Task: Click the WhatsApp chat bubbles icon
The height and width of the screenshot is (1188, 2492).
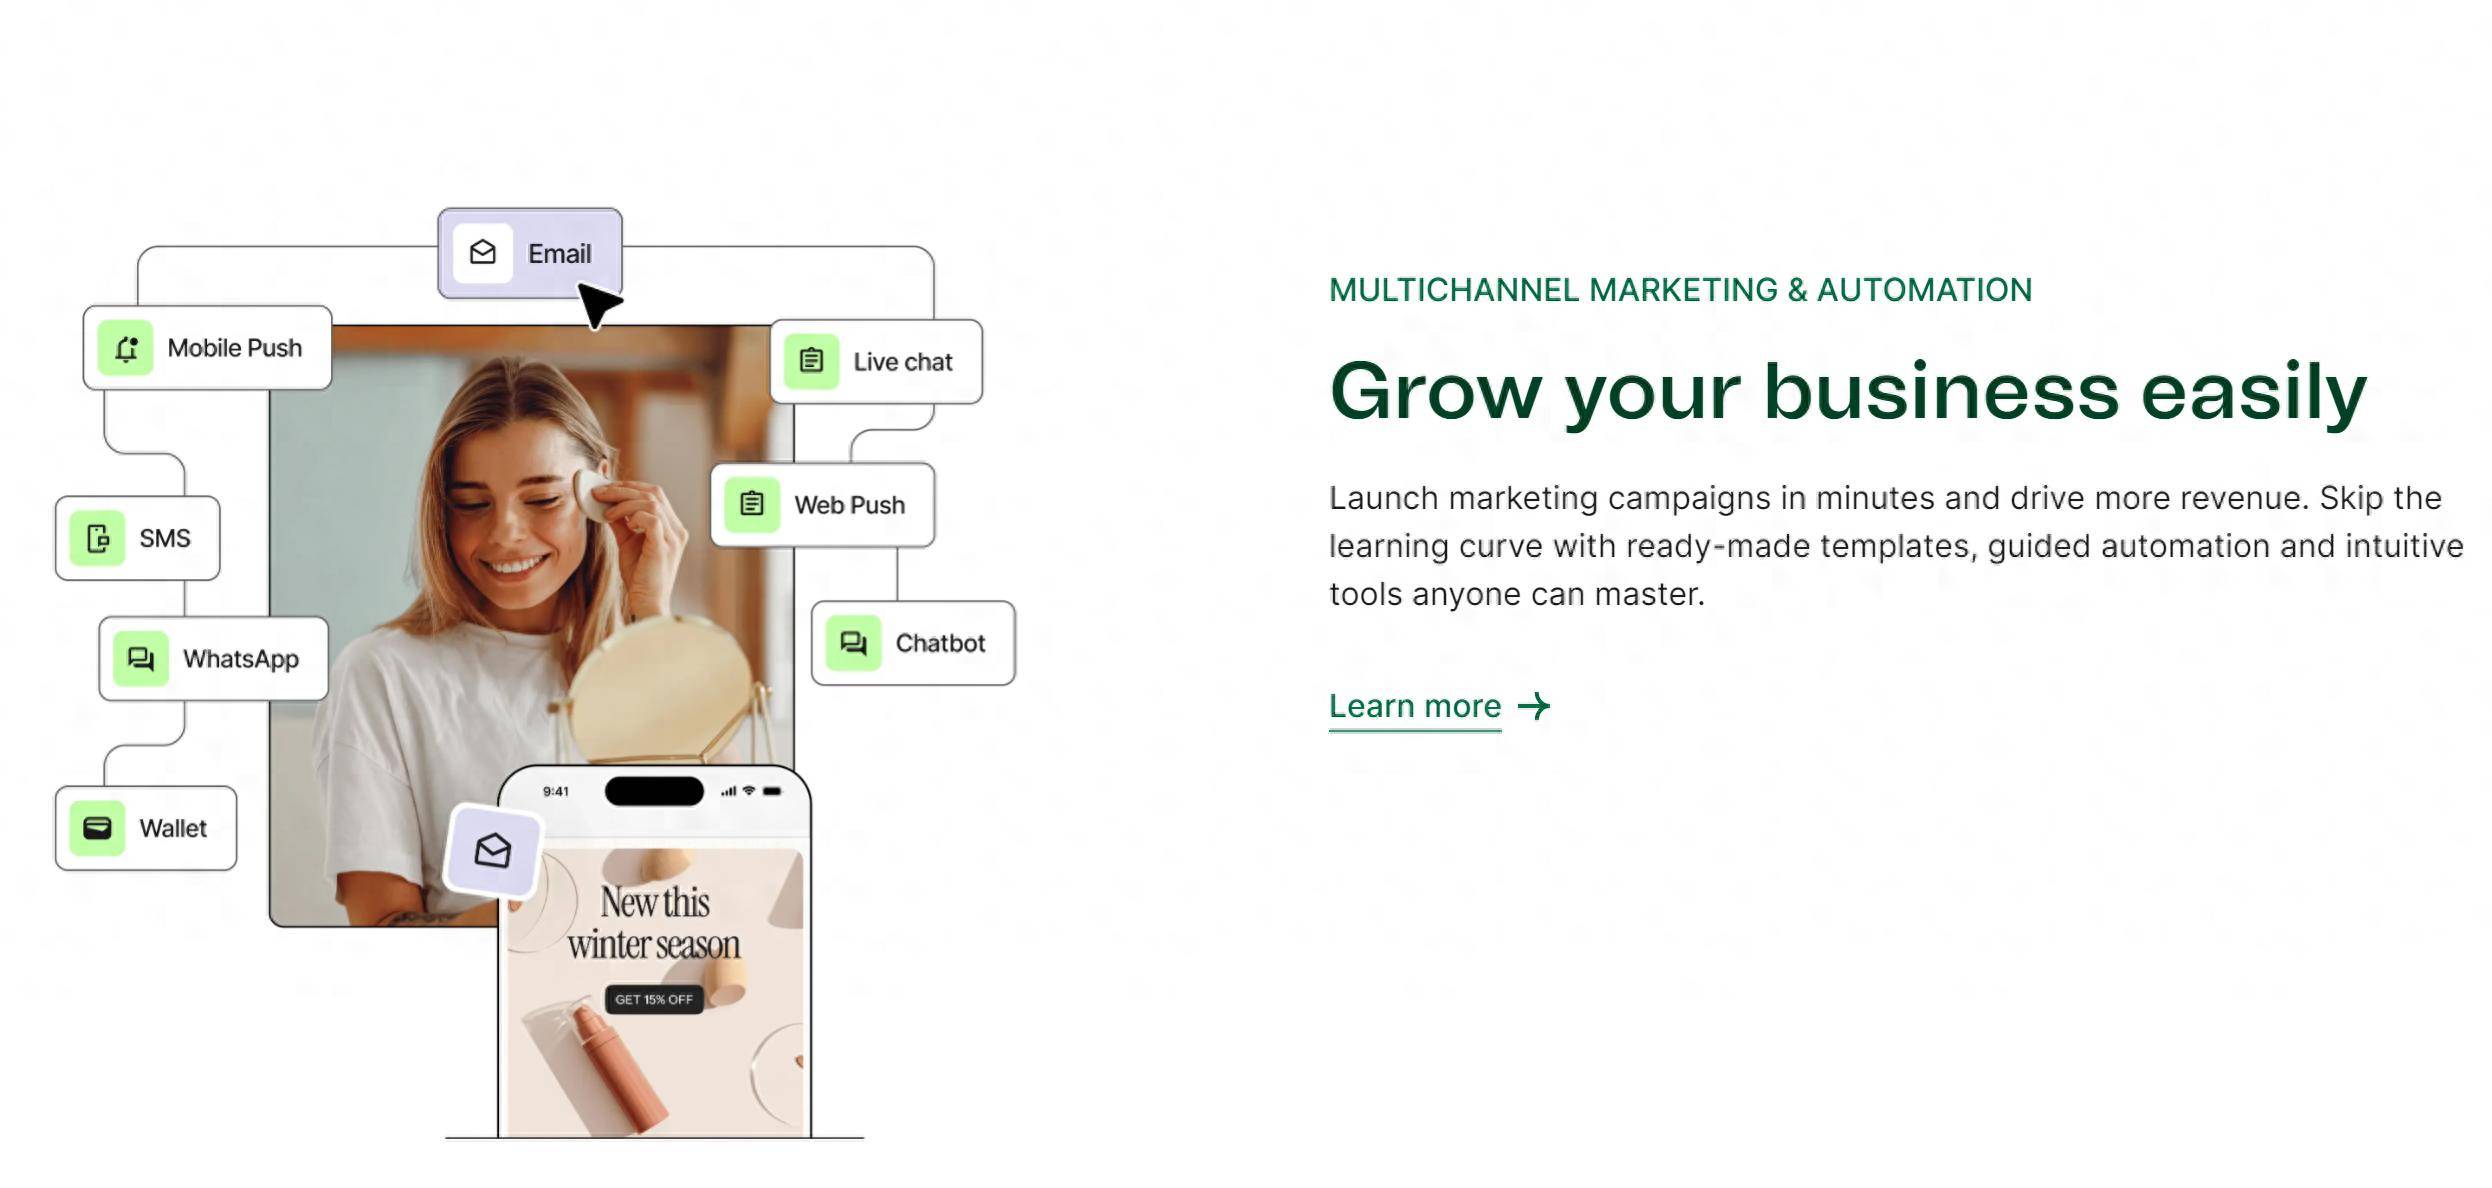Action: (x=141, y=659)
